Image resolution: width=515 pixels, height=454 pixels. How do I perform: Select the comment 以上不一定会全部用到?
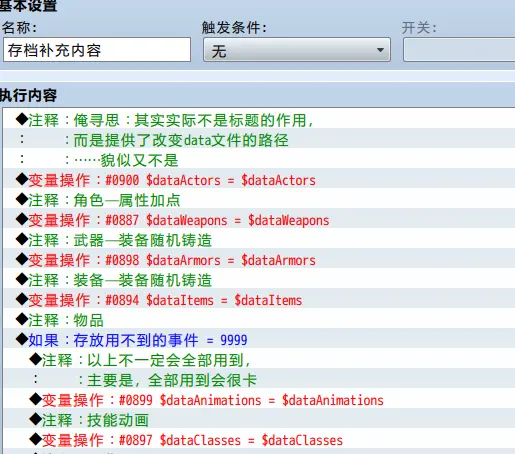(x=259, y=360)
